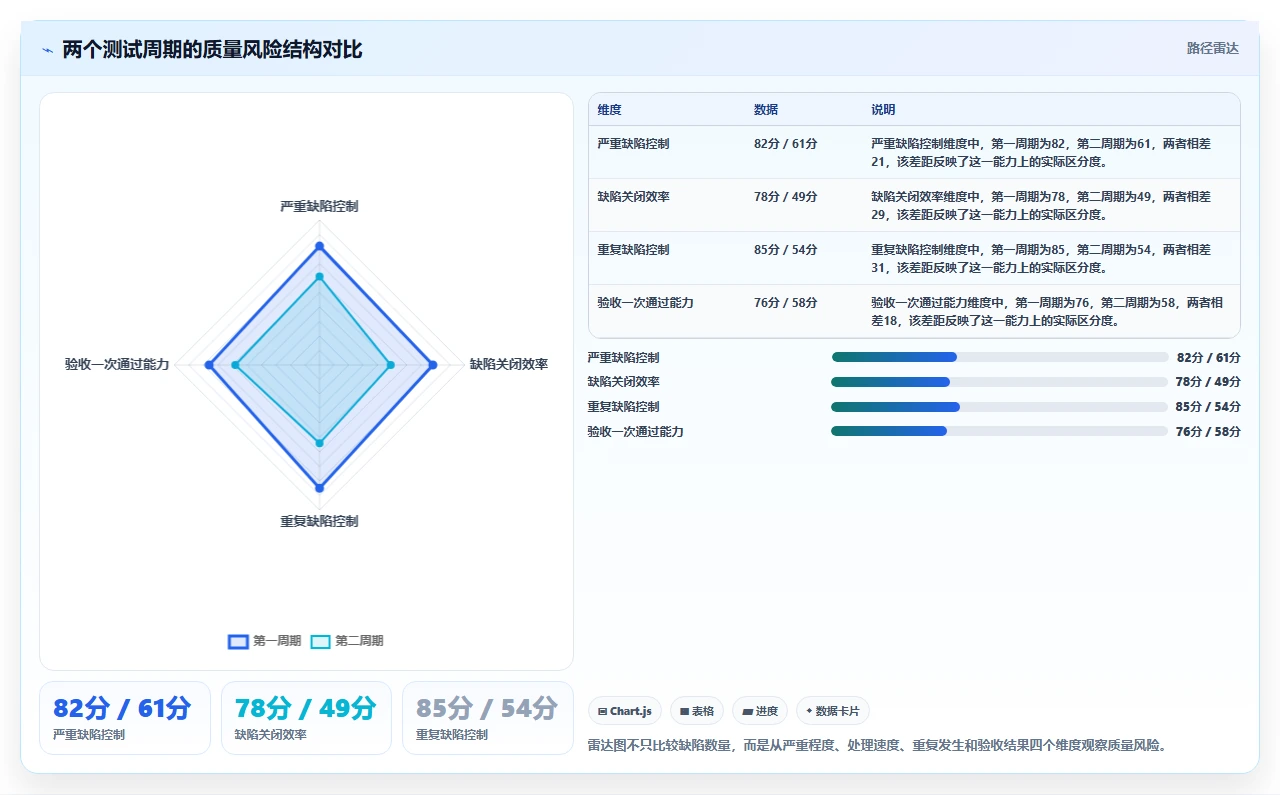Click progress label 验收一次通过能力 beside bar
The width and height of the screenshot is (1280, 795).
point(635,432)
